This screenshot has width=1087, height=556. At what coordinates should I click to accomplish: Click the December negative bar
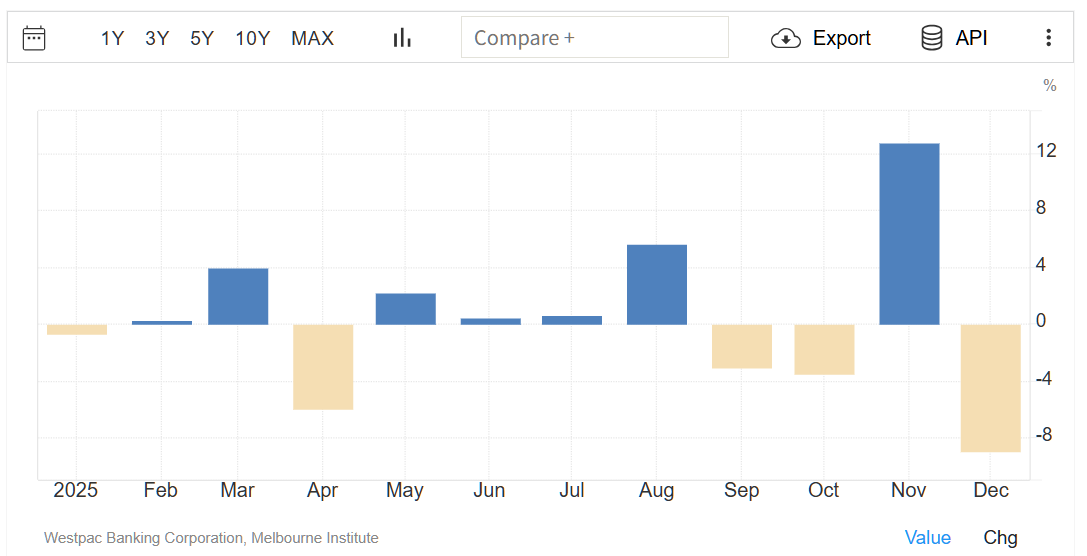pos(990,388)
